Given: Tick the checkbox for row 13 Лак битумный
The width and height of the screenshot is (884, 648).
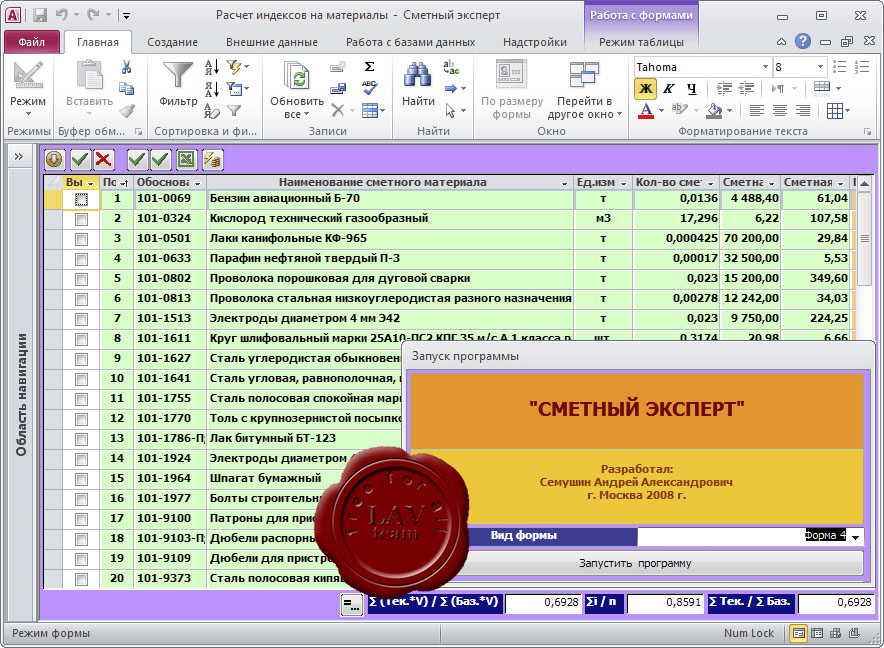Looking at the screenshot, I should pos(81,439).
